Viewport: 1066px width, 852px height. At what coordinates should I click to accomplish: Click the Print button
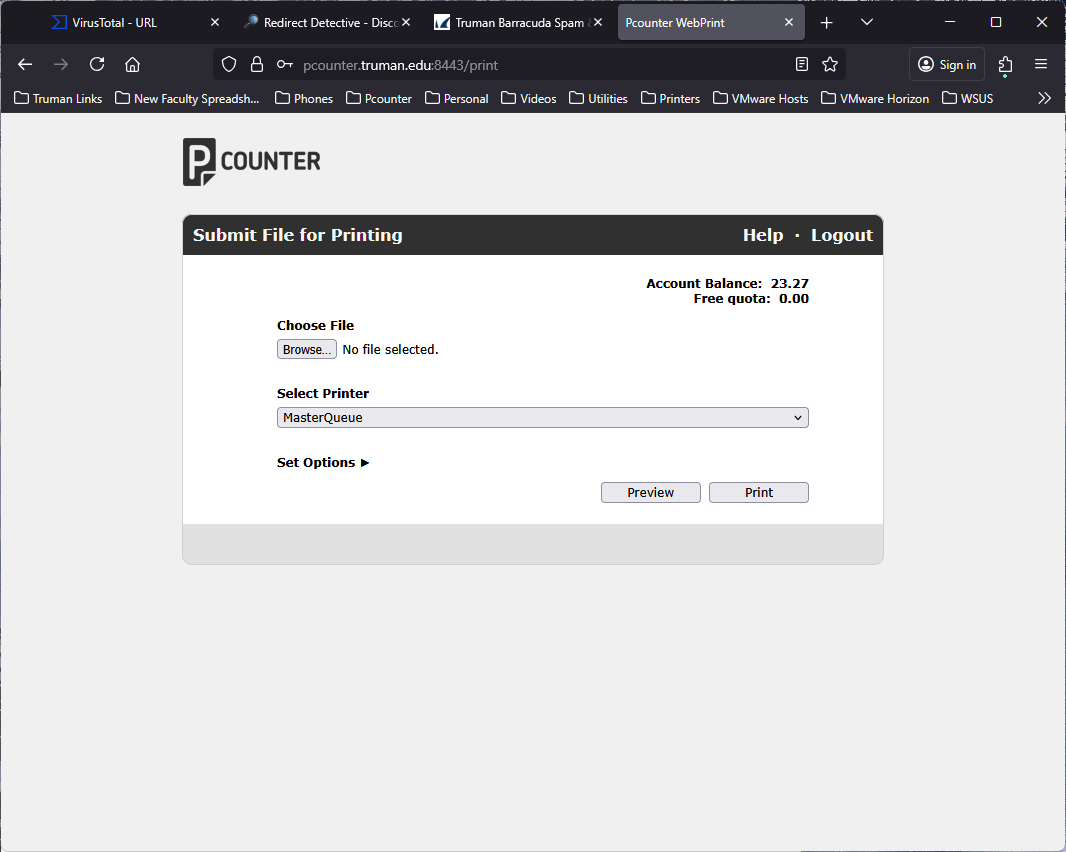point(759,492)
